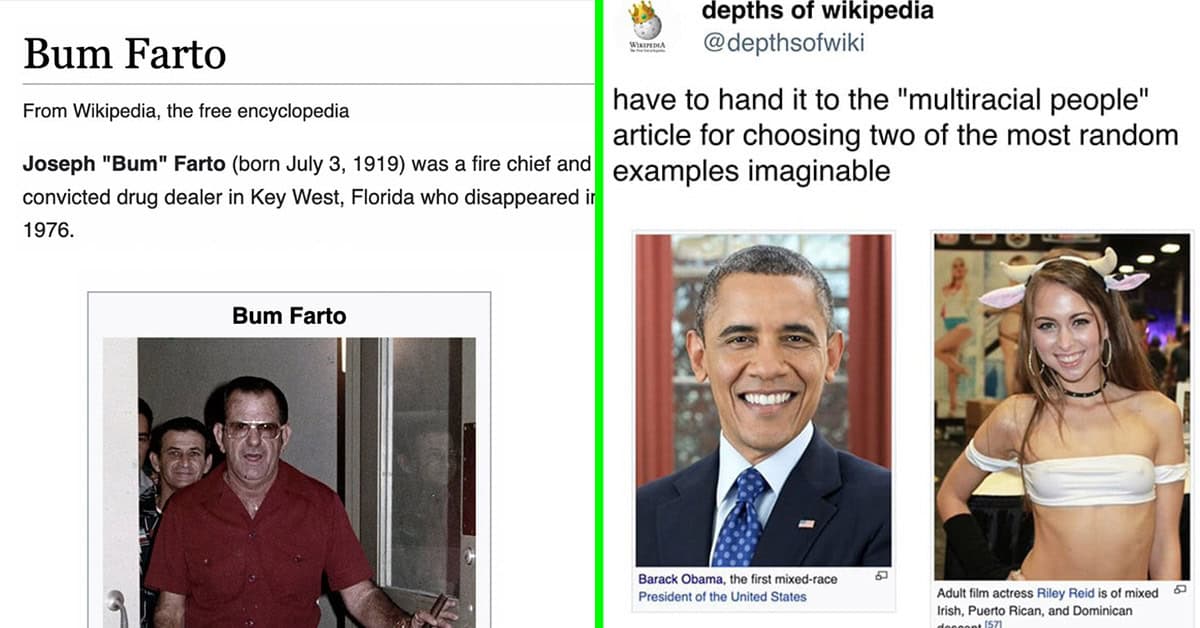Open the Bum Farto infobox photo
This screenshot has height=628, width=1200.
[289, 483]
